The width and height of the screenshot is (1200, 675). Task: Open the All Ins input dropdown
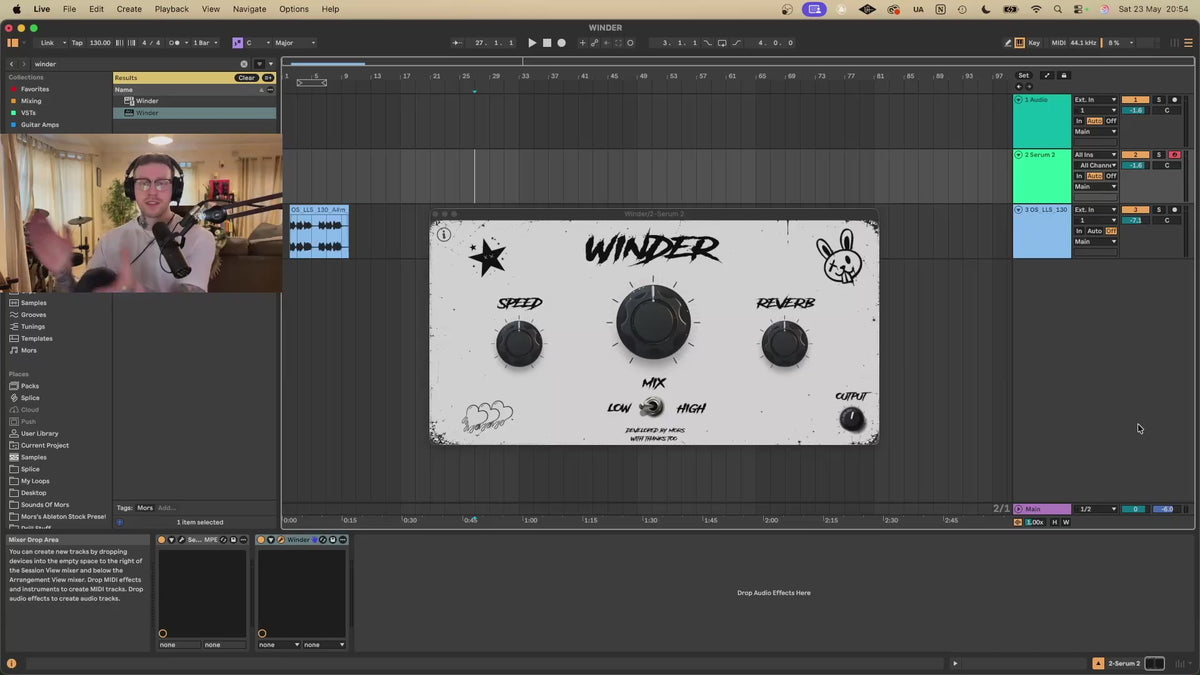[x=1095, y=155]
